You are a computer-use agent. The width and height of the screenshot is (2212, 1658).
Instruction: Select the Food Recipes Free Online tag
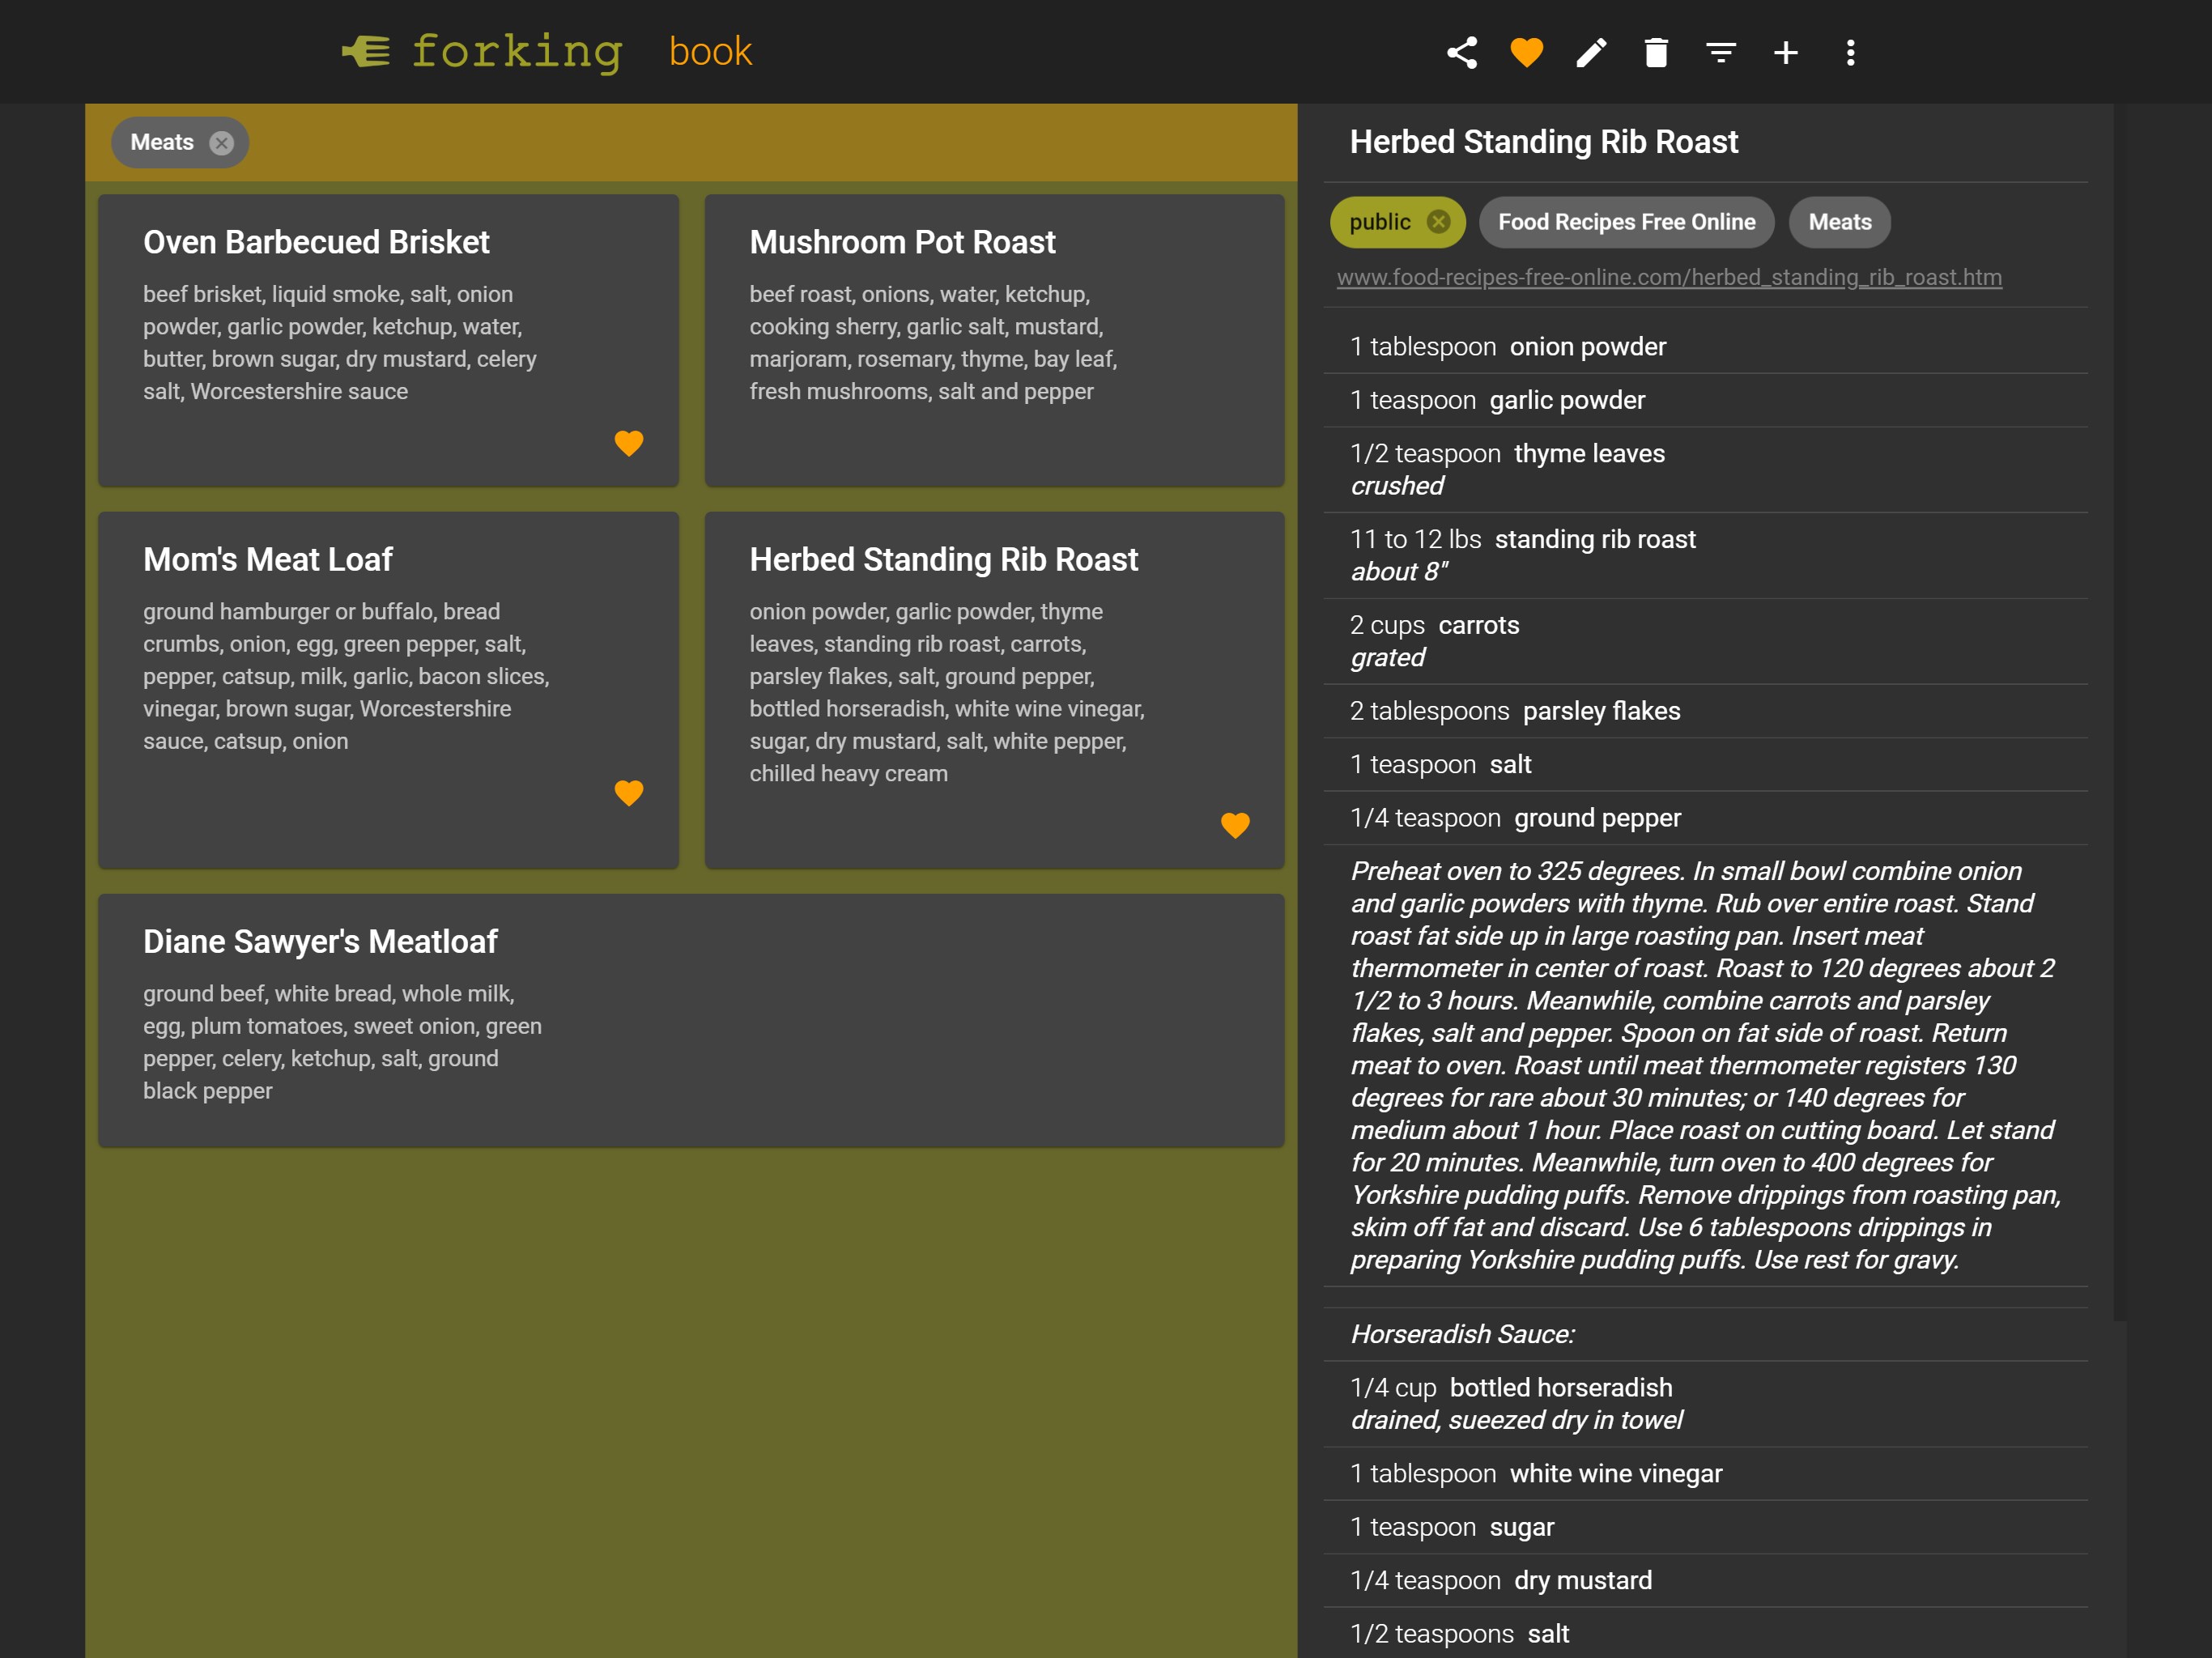[1626, 222]
